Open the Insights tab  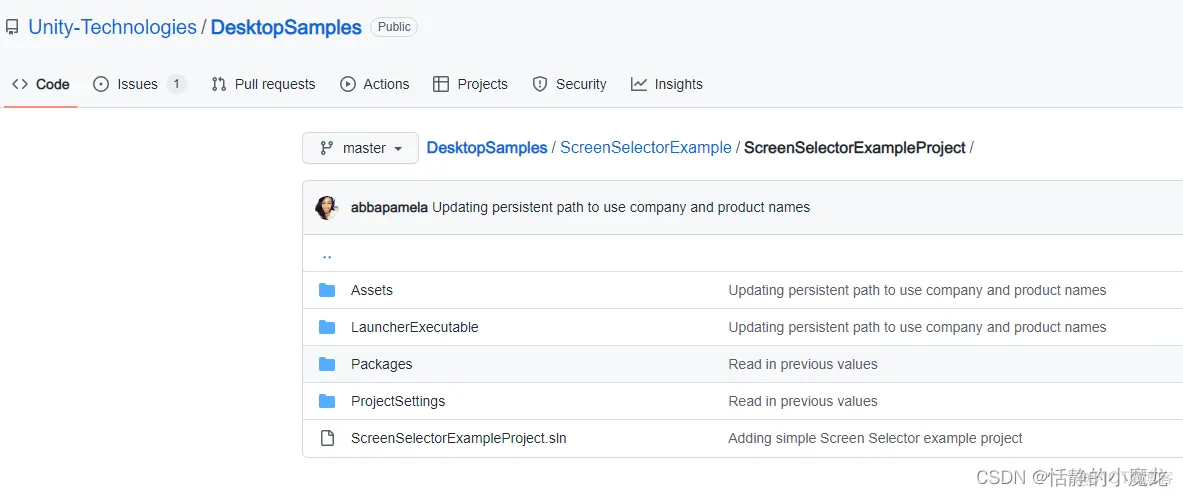666,85
